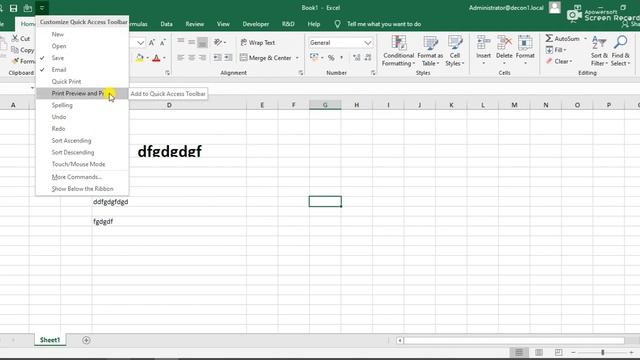The image size is (640, 360).
Task: Click the Align Left icon
Action: (180, 58)
